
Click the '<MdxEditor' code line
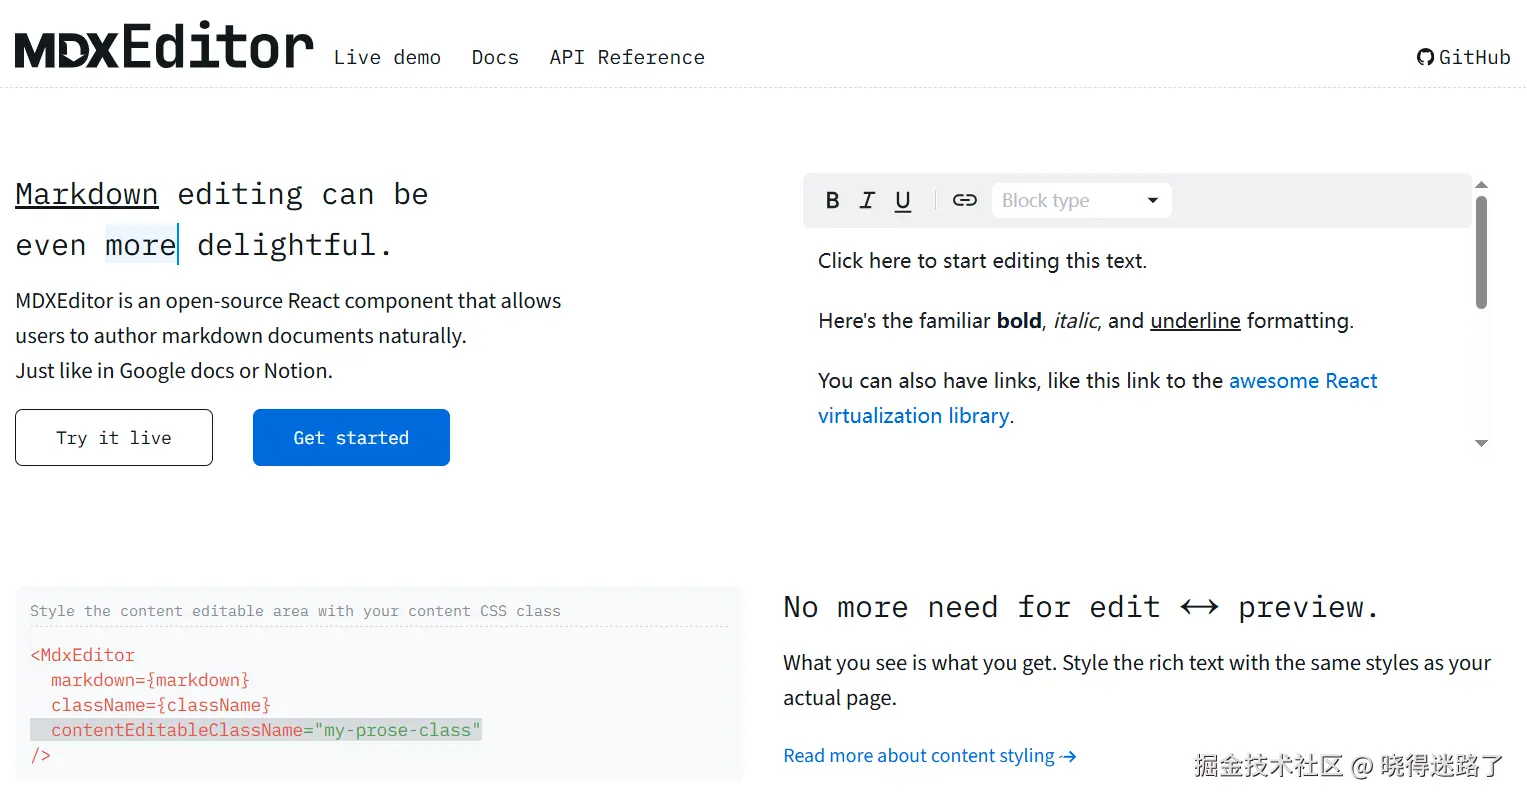pos(83,655)
